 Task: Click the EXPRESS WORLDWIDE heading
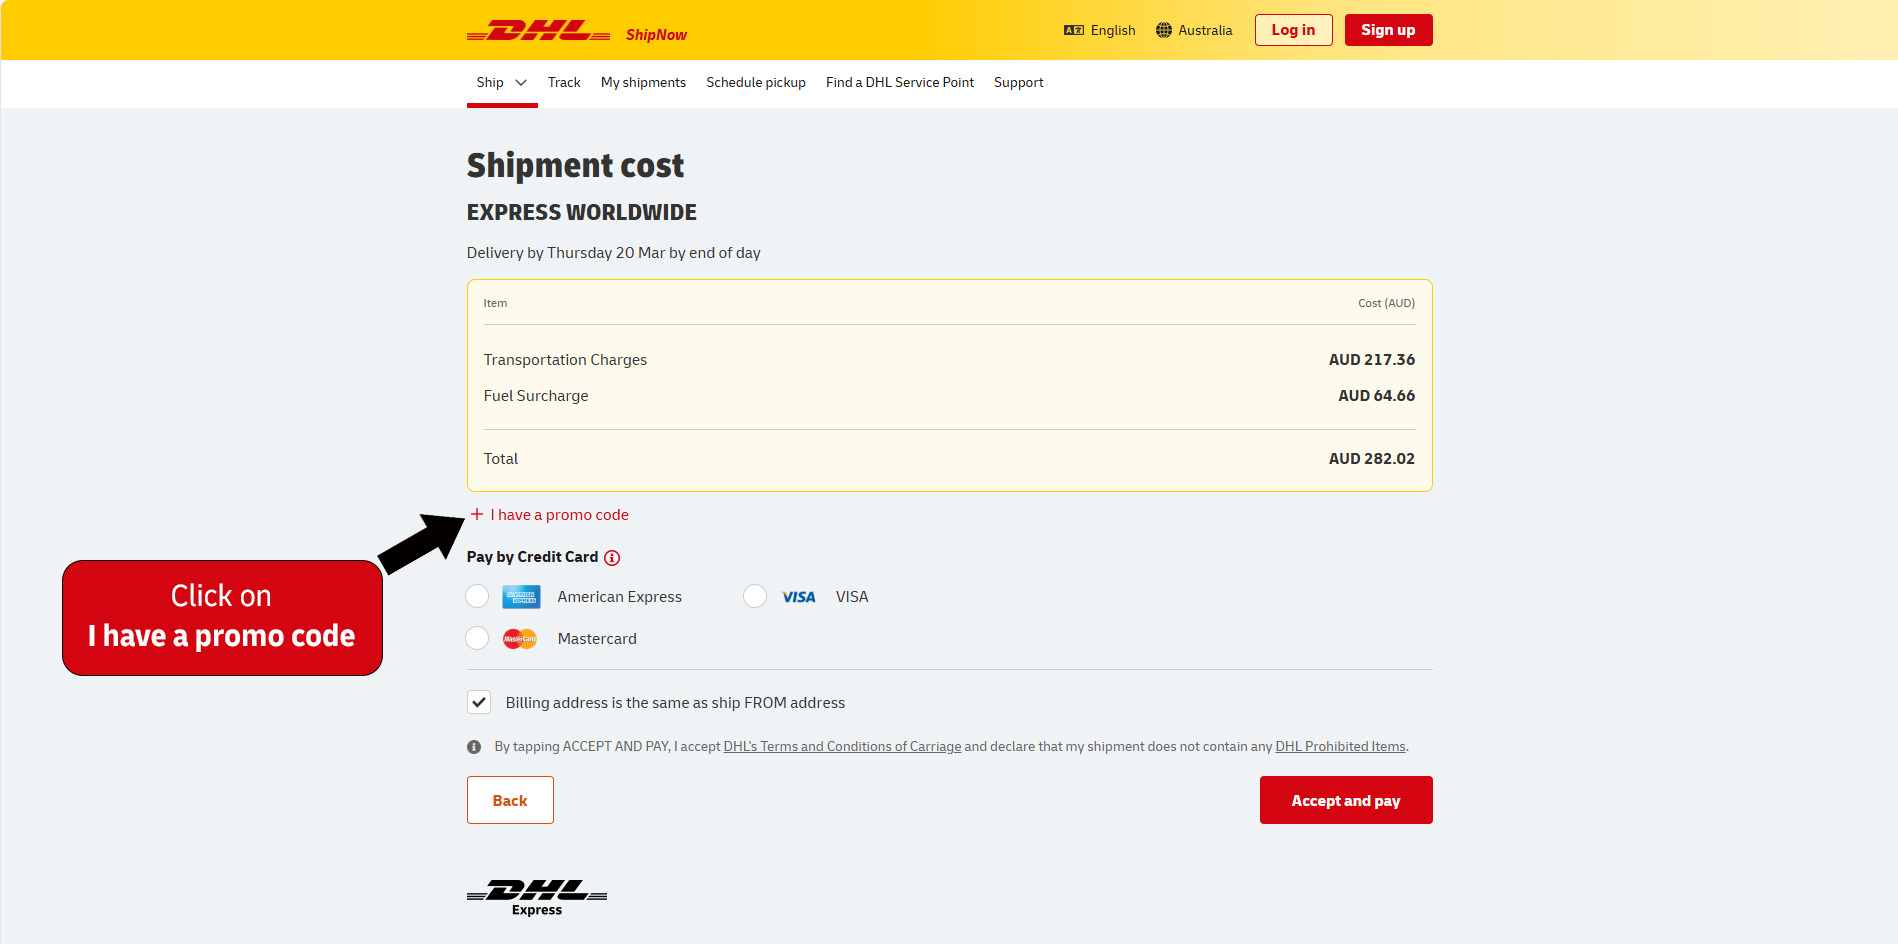582,212
